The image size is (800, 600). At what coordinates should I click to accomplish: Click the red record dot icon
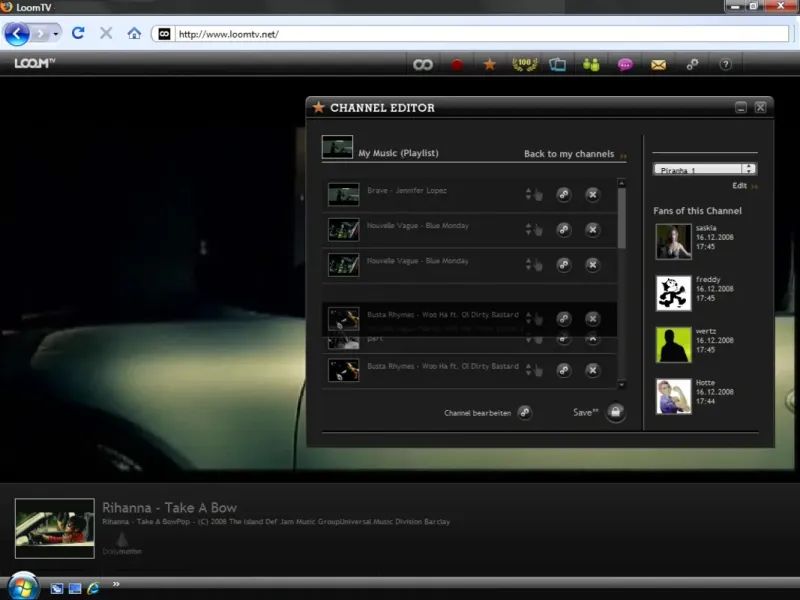pos(457,65)
